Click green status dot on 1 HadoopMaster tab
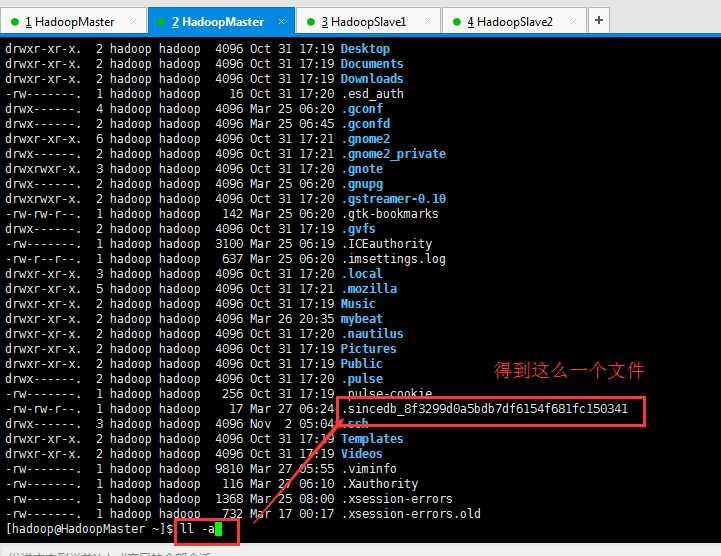The image size is (721, 556). click(15, 22)
